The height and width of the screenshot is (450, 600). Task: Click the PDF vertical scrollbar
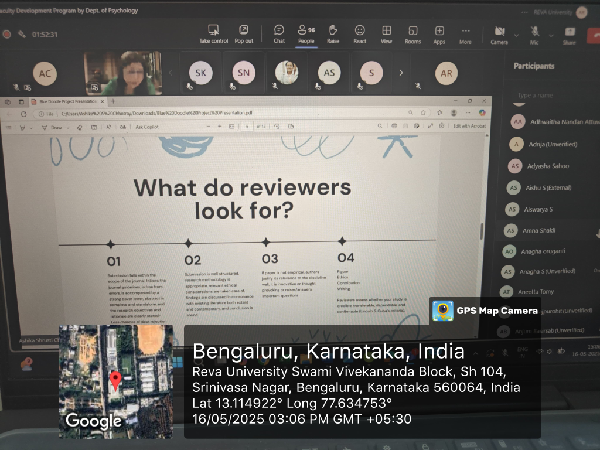(482, 230)
